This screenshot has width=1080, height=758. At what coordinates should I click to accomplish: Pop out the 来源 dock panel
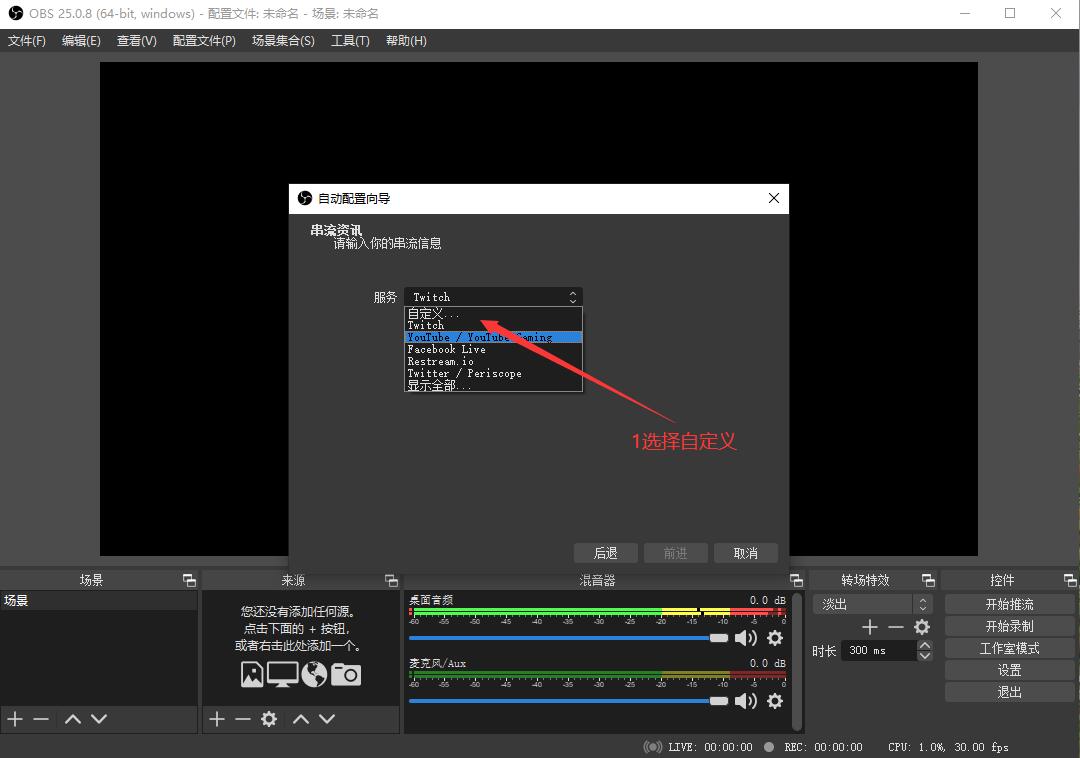pos(391,580)
